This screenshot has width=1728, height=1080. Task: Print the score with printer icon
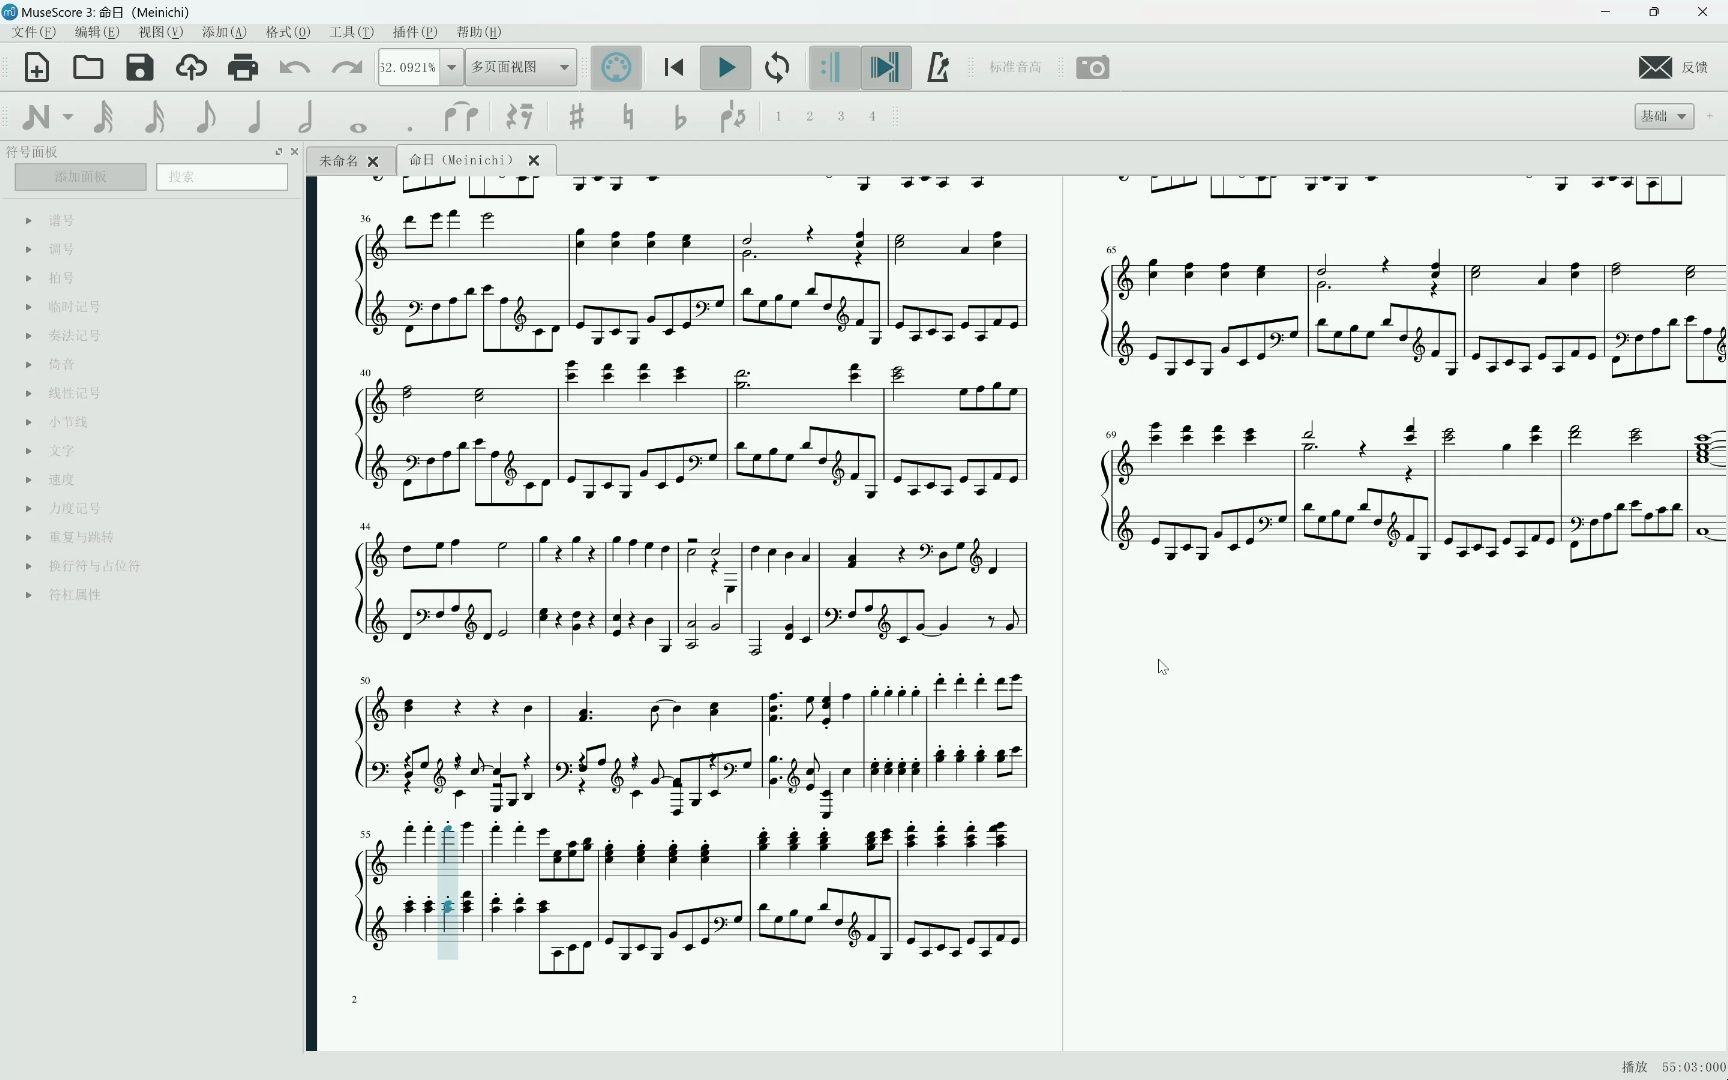243,68
